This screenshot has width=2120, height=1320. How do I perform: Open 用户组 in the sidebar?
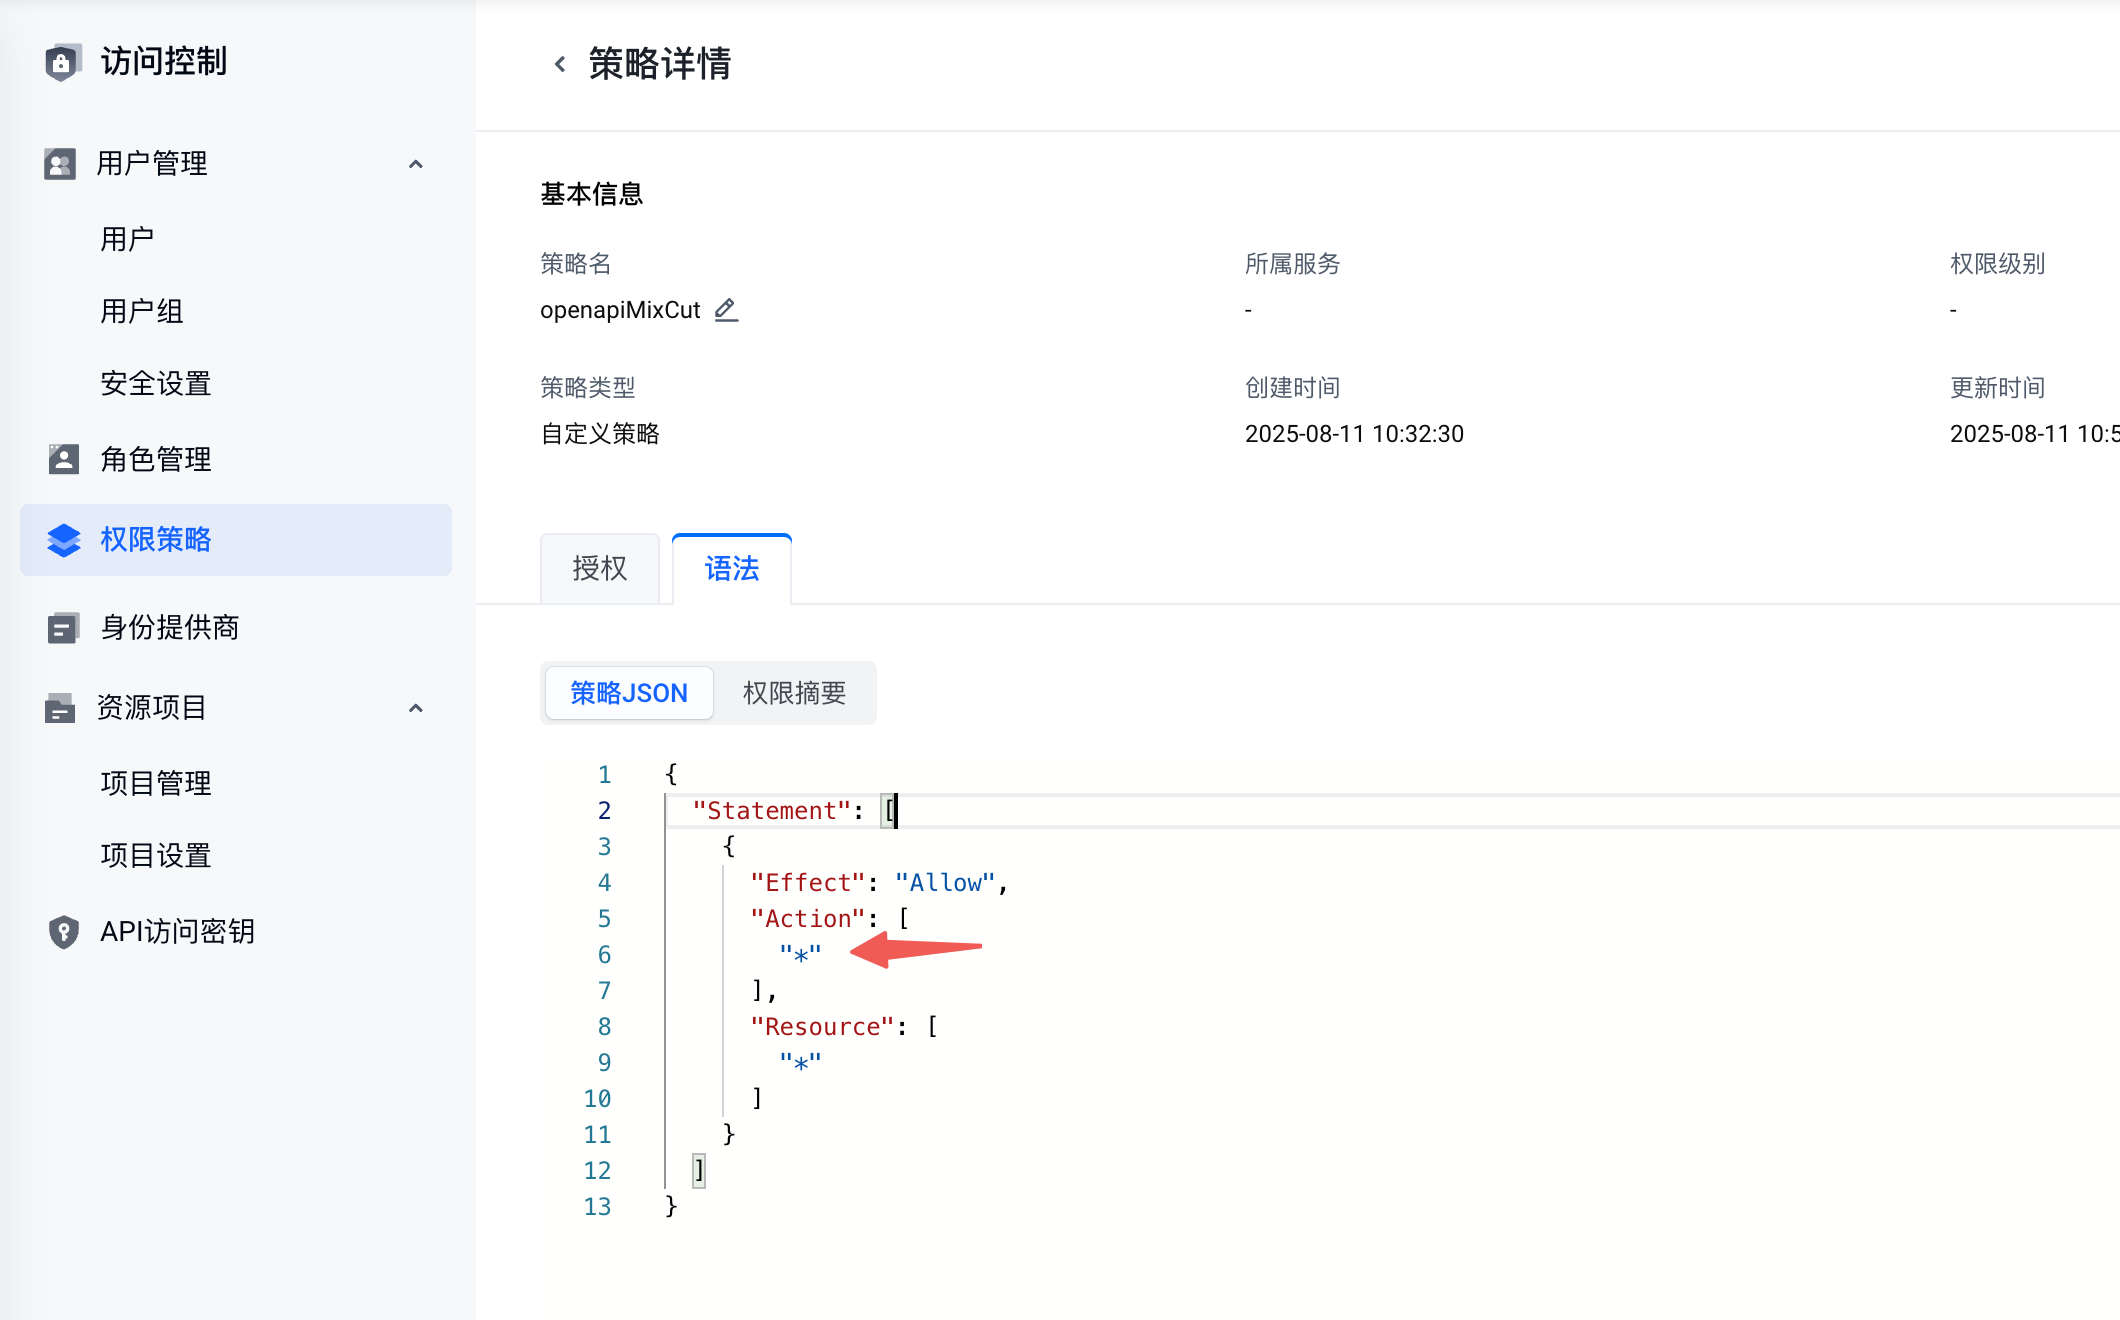coord(142,311)
